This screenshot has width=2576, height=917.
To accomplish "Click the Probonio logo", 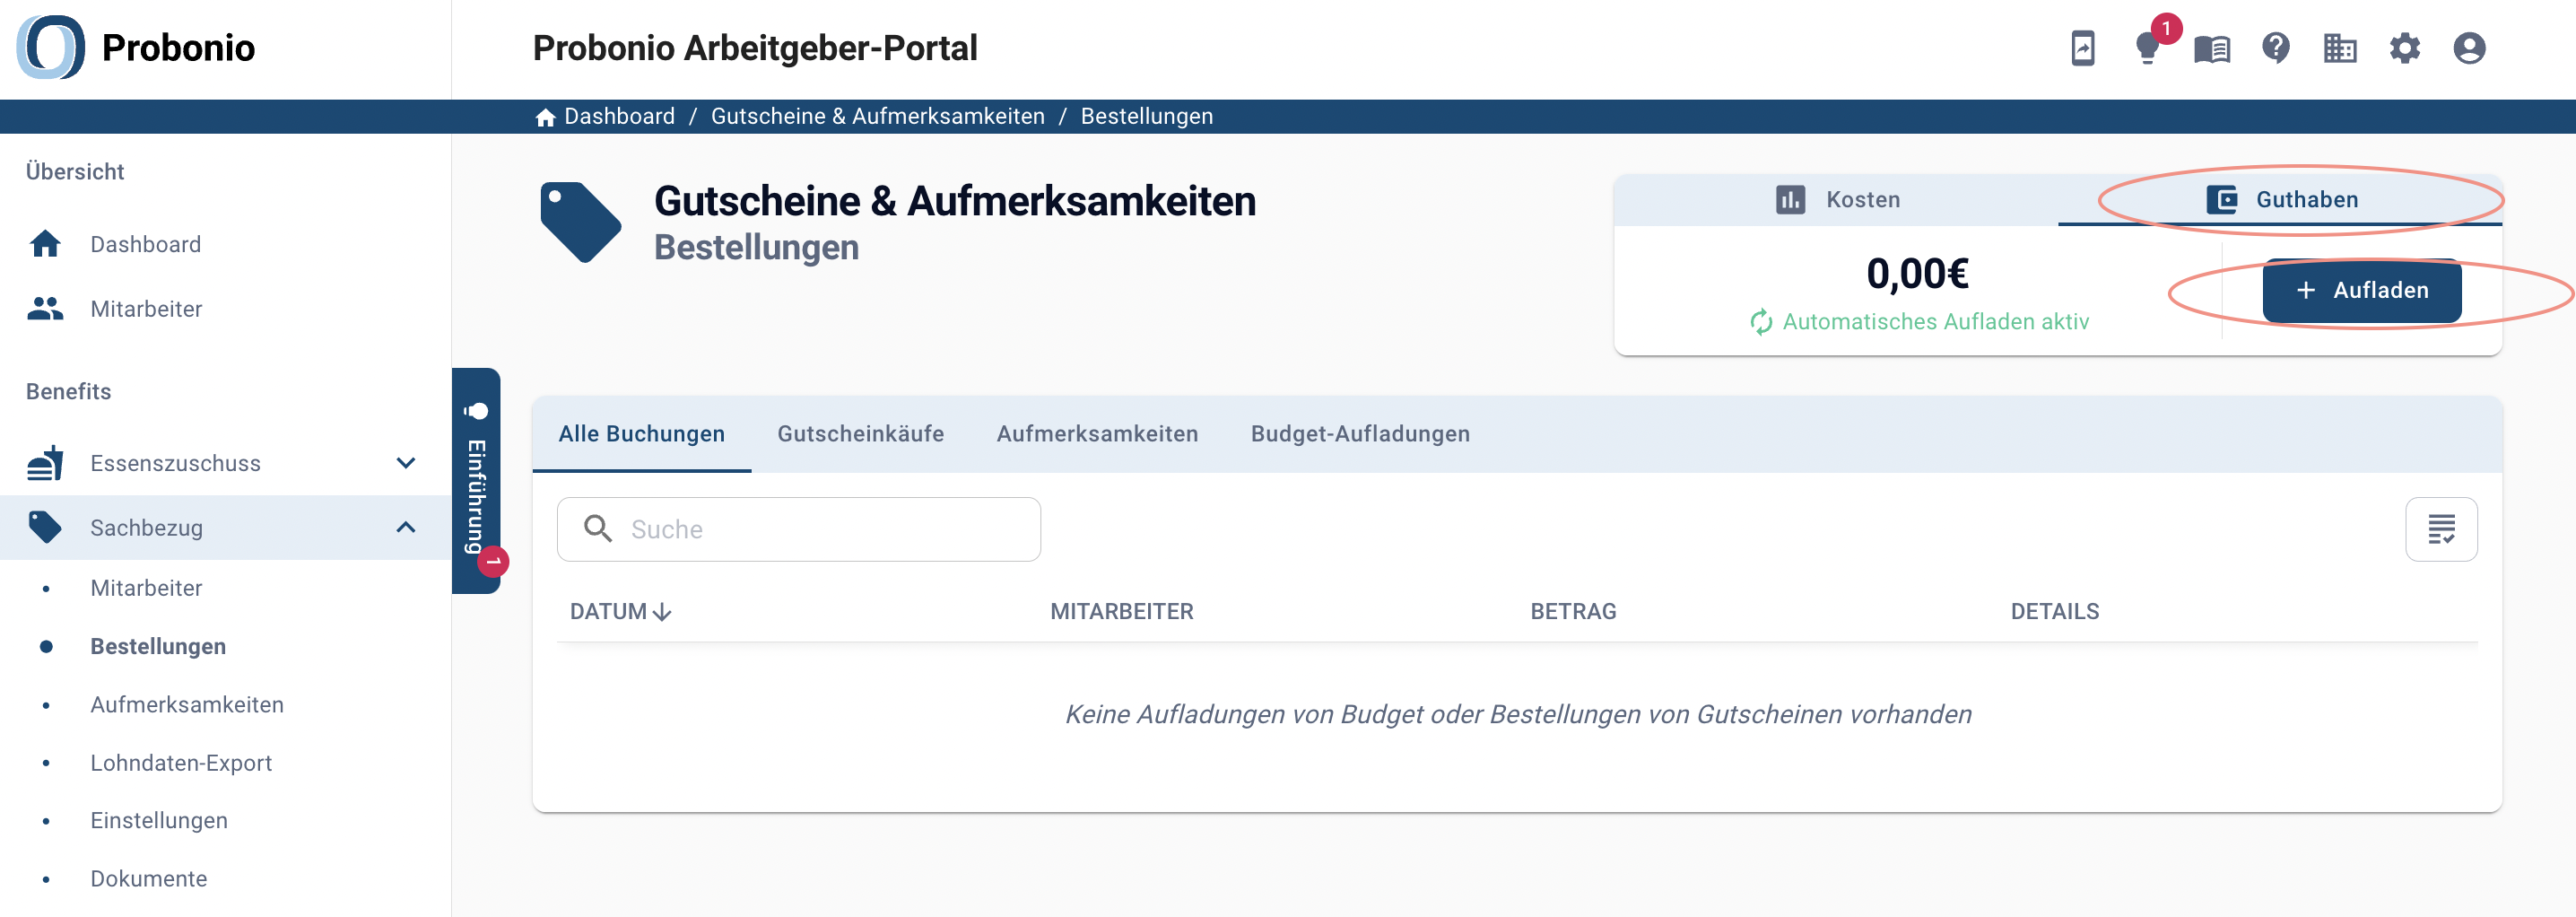I will click(136, 47).
